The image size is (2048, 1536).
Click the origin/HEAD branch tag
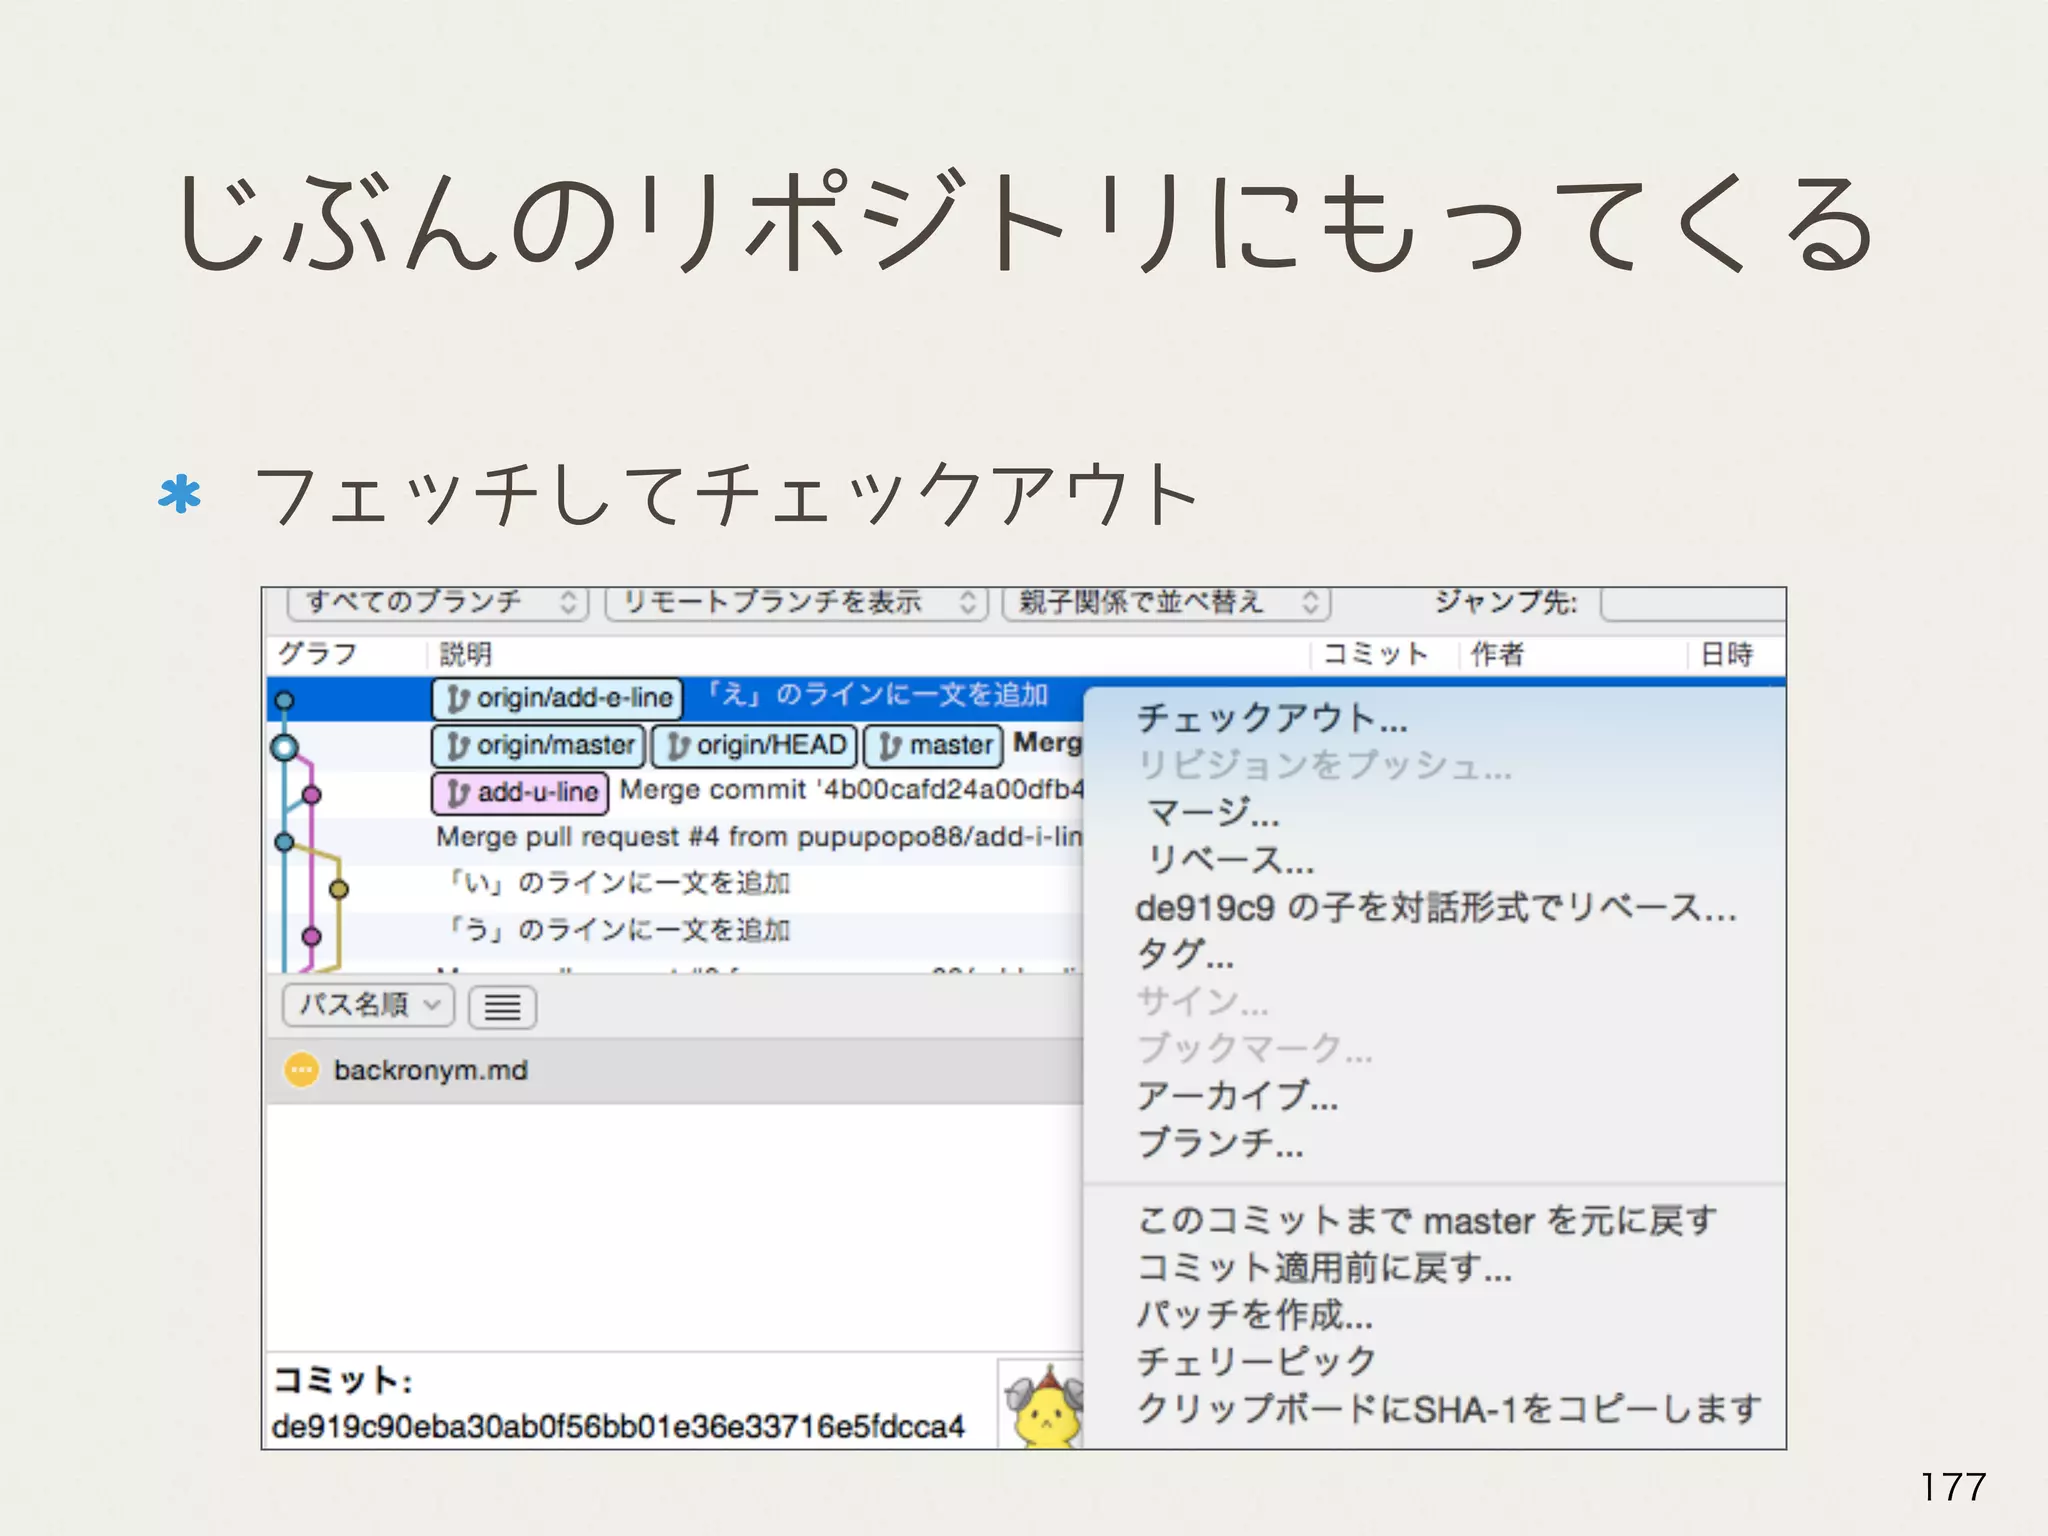(755, 746)
